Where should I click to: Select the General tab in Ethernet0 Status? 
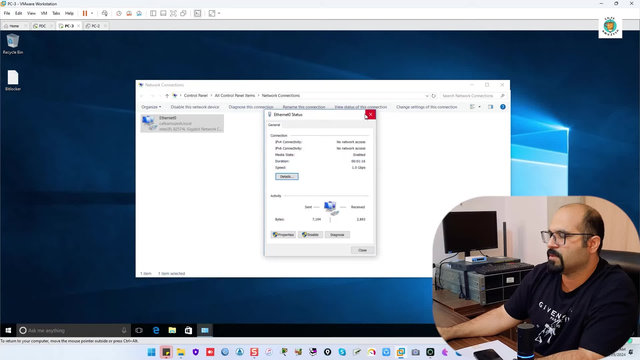point(274,125)
